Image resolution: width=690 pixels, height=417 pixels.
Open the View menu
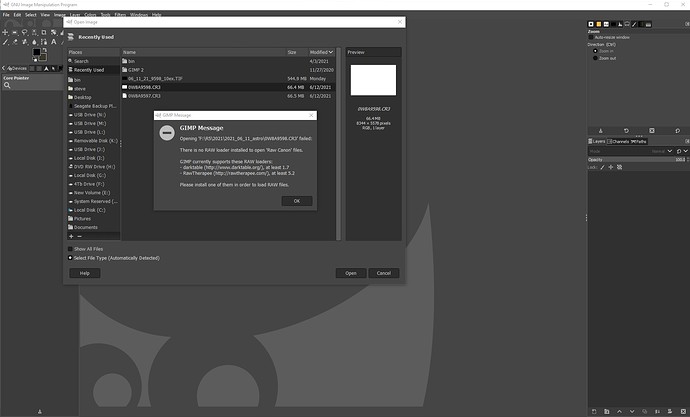coord(45,15)
